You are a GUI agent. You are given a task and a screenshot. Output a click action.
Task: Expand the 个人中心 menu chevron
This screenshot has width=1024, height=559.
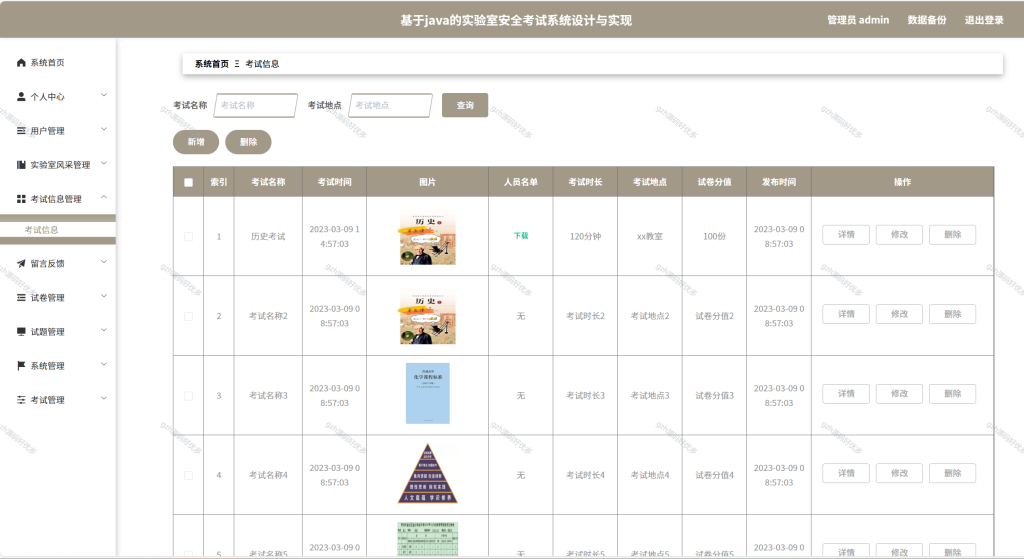(x=104, y=95)
